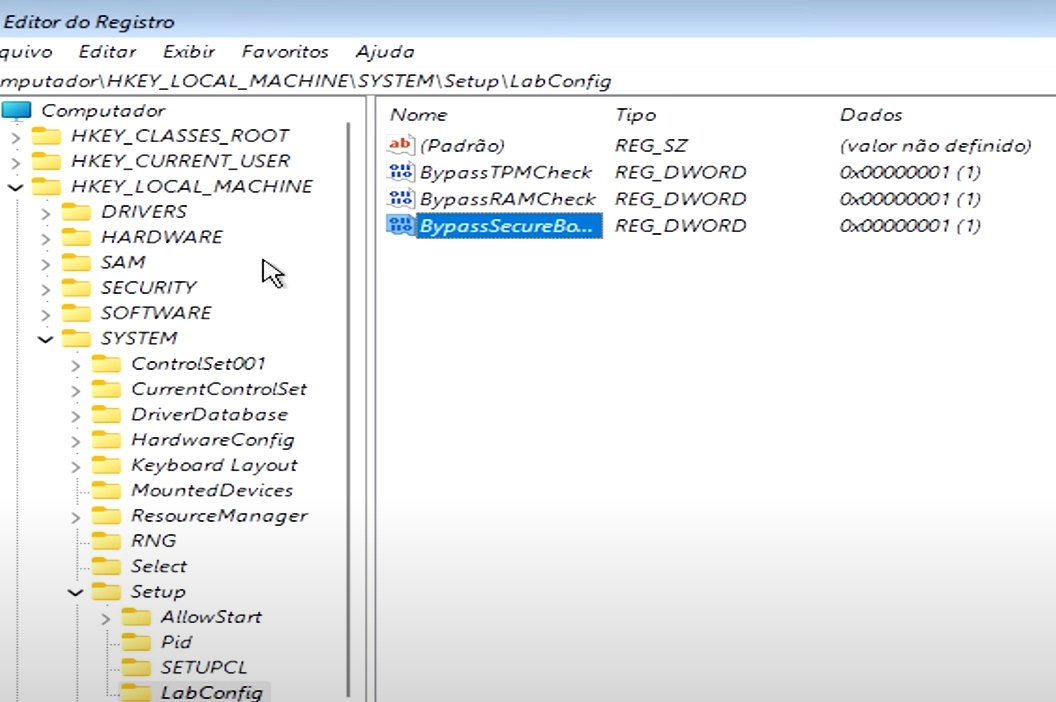Click the RNG folder icon
1056x702 pixels.
(106, 541)
